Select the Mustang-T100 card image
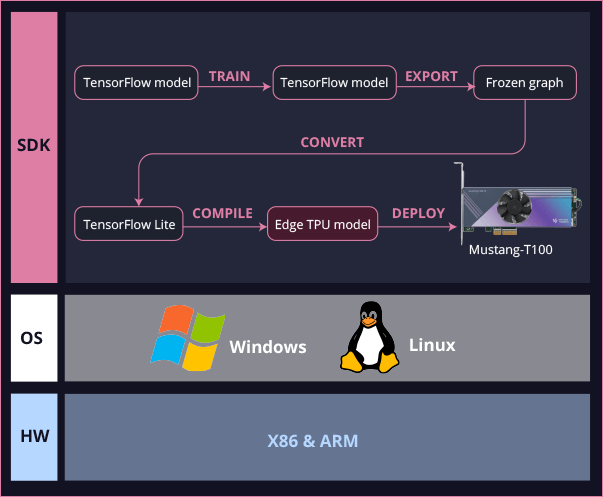 (519, 206)
